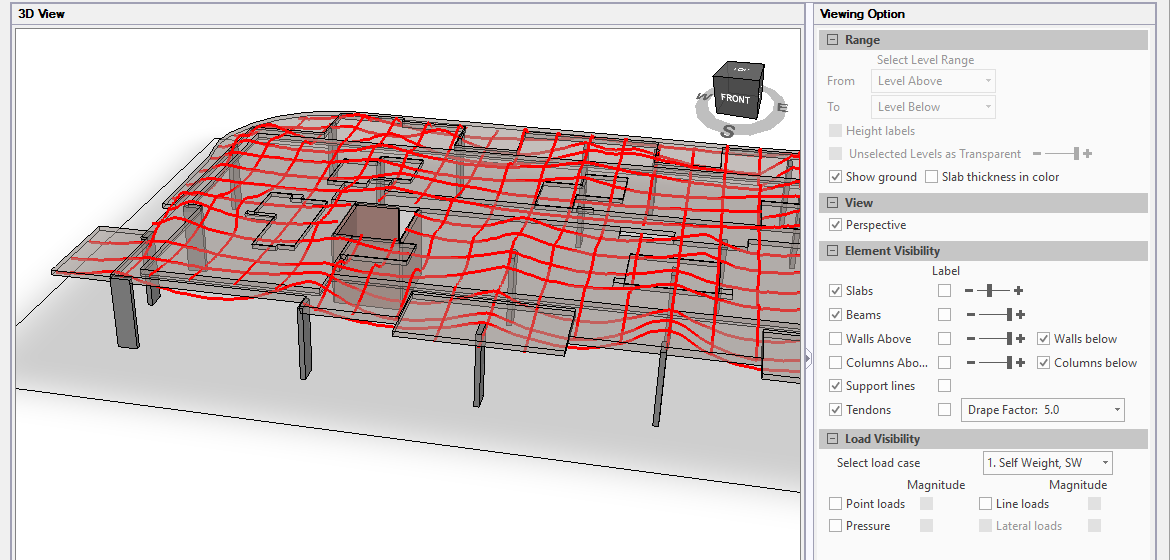Enable Slab thickness in color

click(x=932, y=177)
